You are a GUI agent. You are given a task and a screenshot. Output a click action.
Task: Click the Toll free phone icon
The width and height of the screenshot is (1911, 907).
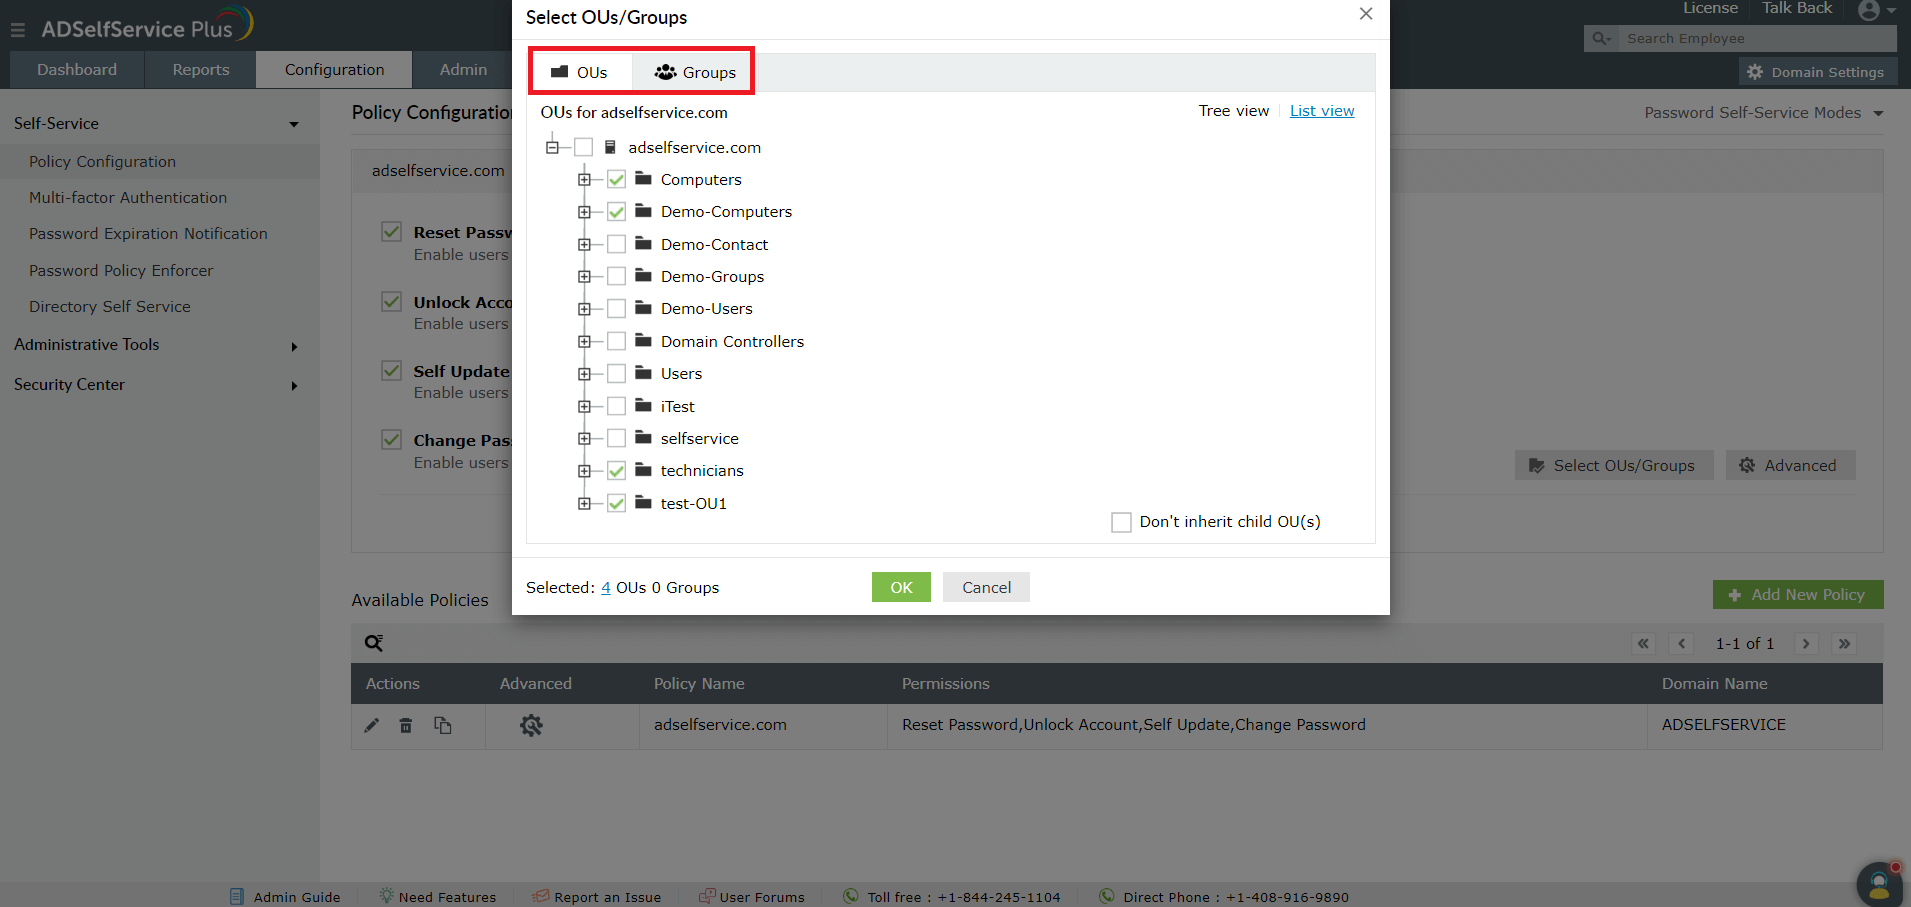(x=851, y=896)
